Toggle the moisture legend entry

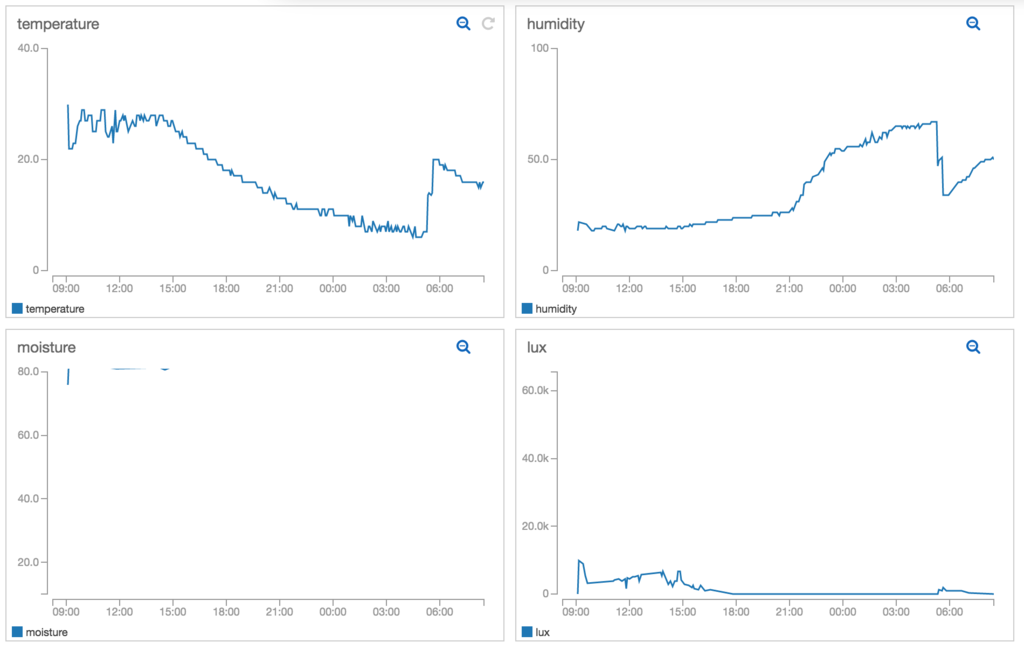(x=40, y=632)
